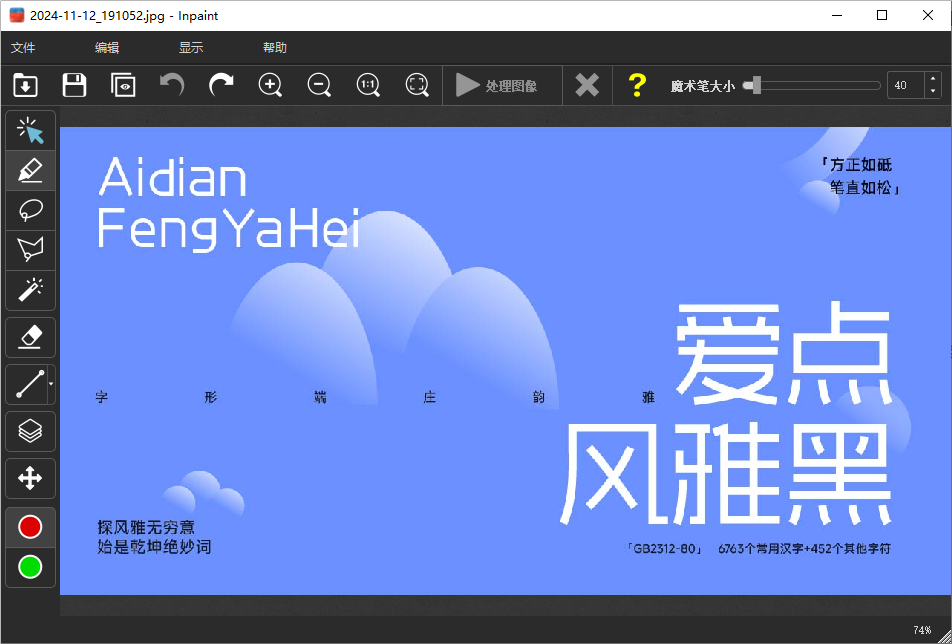Select the guide line tool
This screenshot has width=952, height=644.
tap(26, 384)
